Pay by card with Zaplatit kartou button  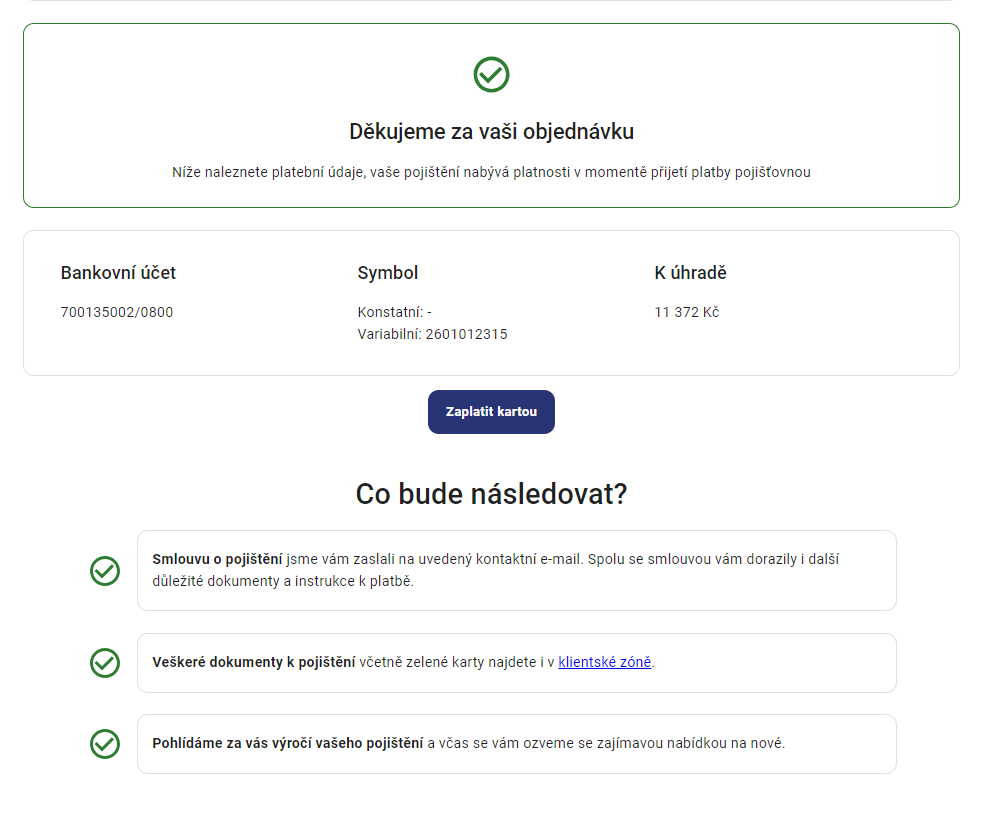tap(491, 412)
